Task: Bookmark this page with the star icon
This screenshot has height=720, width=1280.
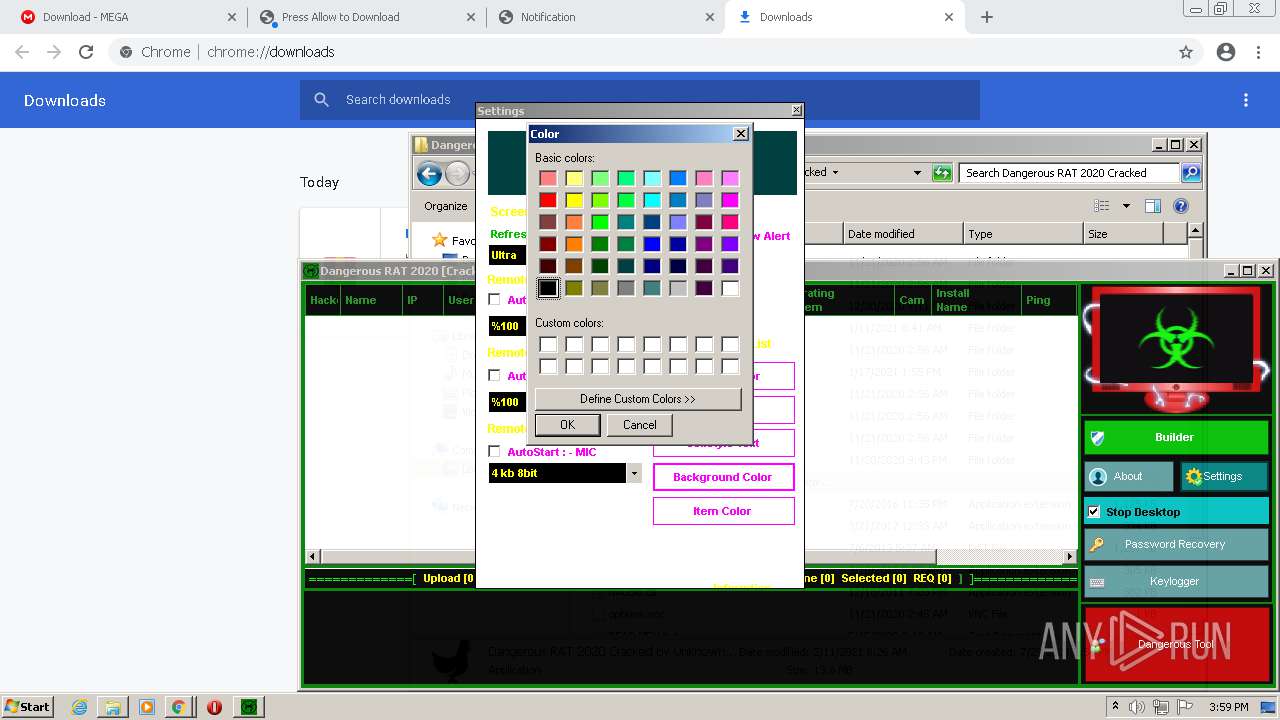Action: pyautogui.click(x=1186, y=52)
